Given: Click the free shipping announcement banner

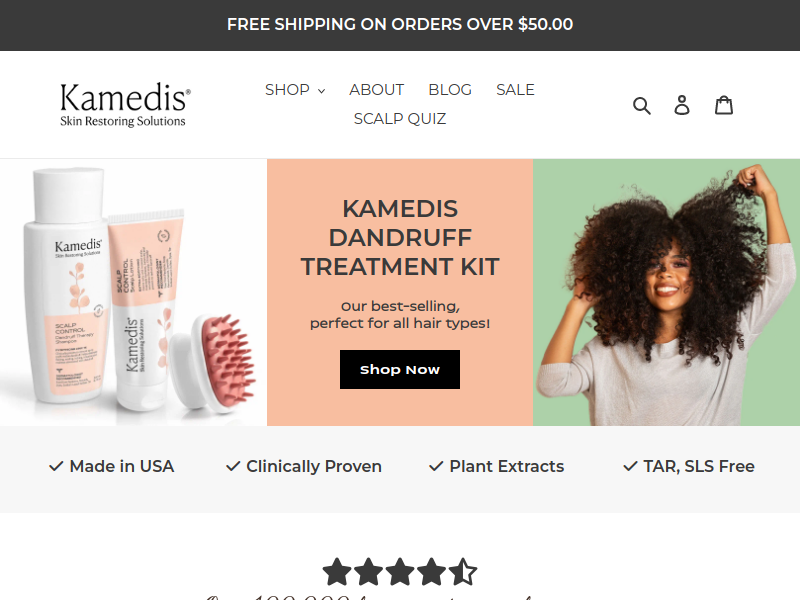Looking at the screenshot, I should (x=400, y=25).
